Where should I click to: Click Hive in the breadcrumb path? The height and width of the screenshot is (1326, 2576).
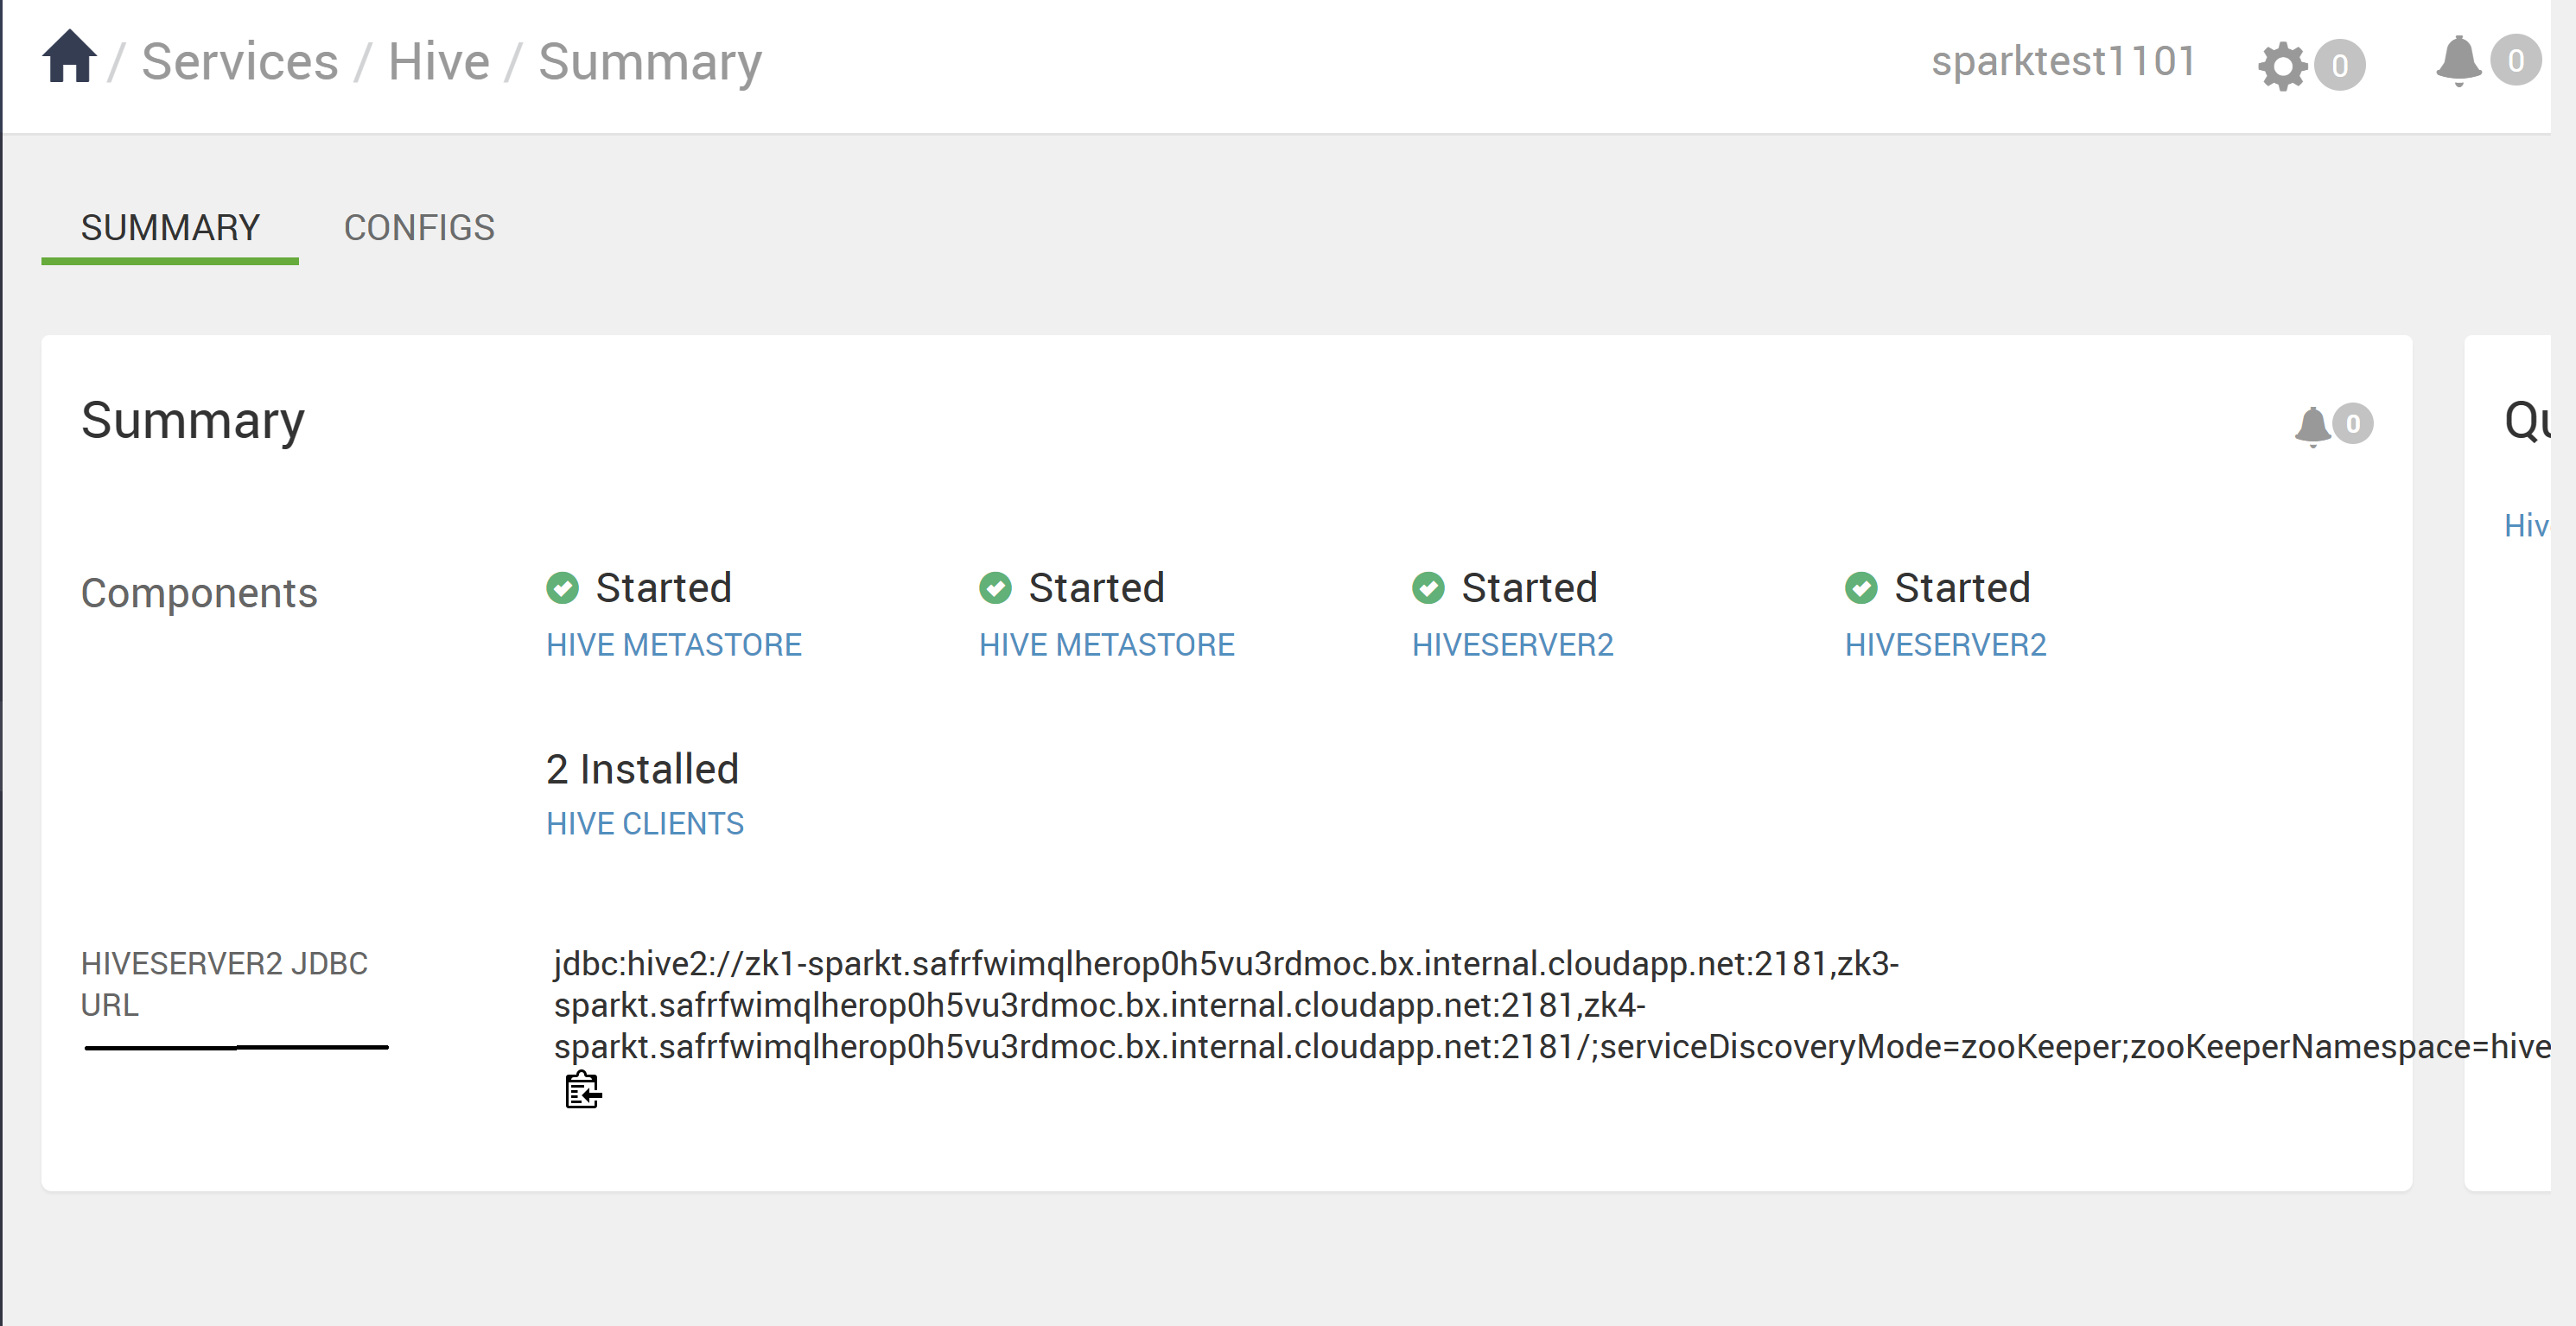(439, 62)
